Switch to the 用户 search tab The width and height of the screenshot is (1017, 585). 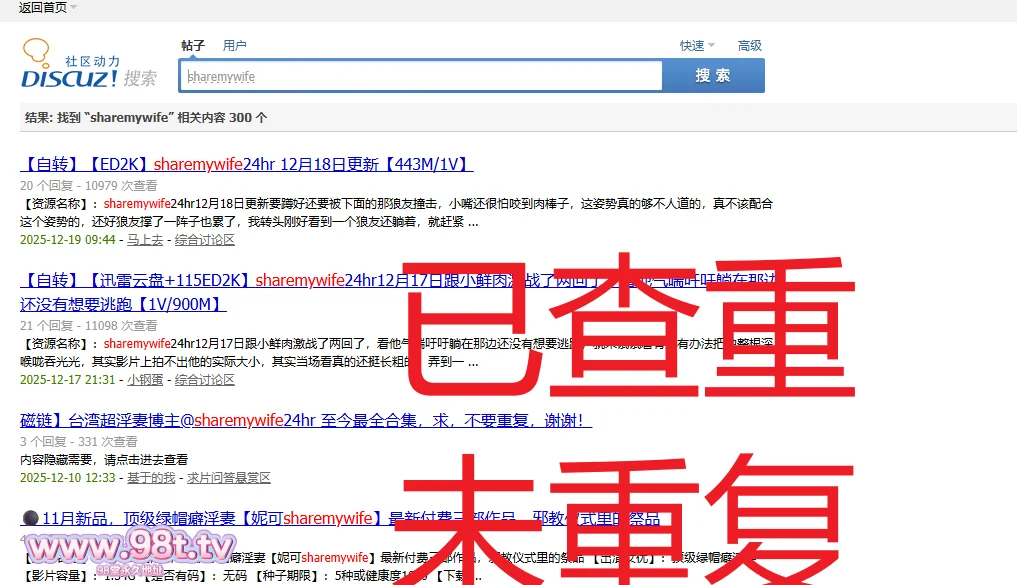pos(235,46)
